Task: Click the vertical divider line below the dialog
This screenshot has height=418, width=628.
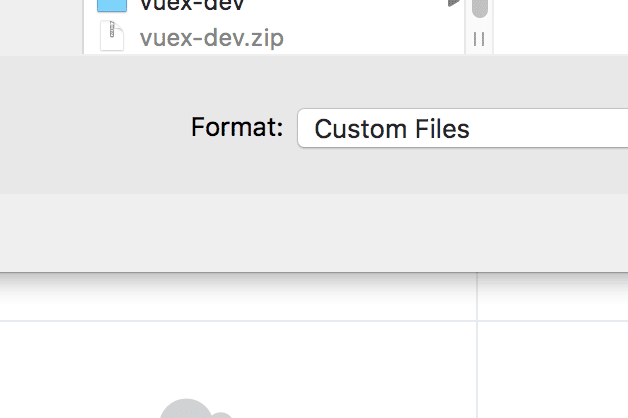Action: click(477, 350)
